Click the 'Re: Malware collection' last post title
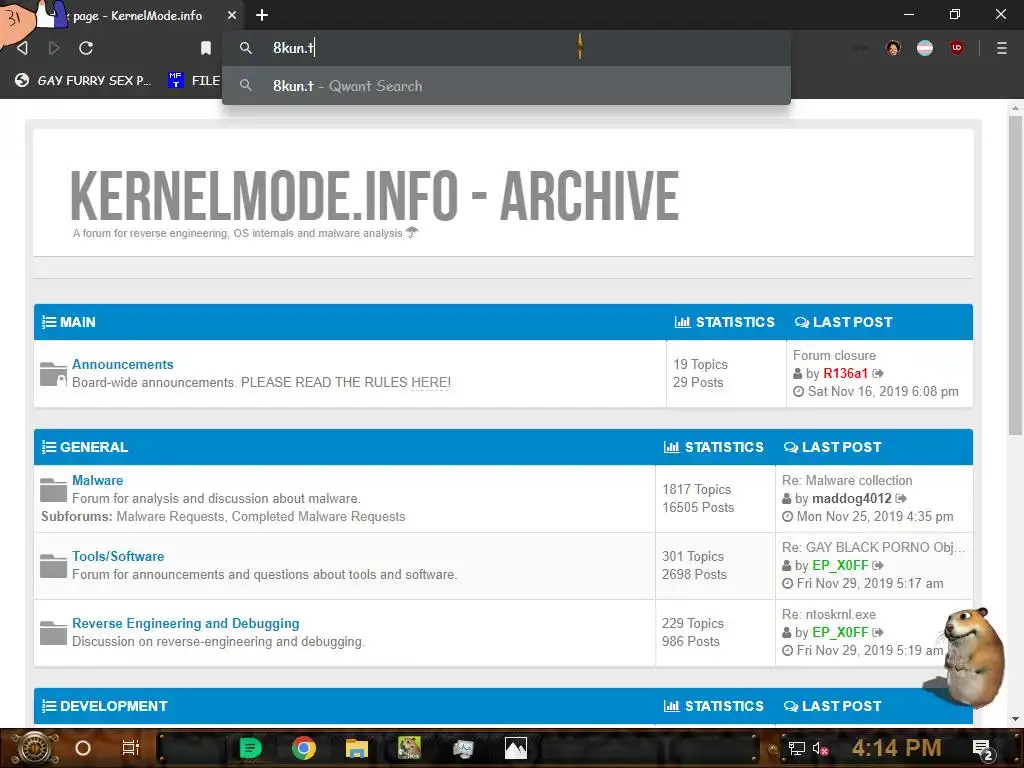The width and height of the screenshot is (1024, 768). pos(847,480)
